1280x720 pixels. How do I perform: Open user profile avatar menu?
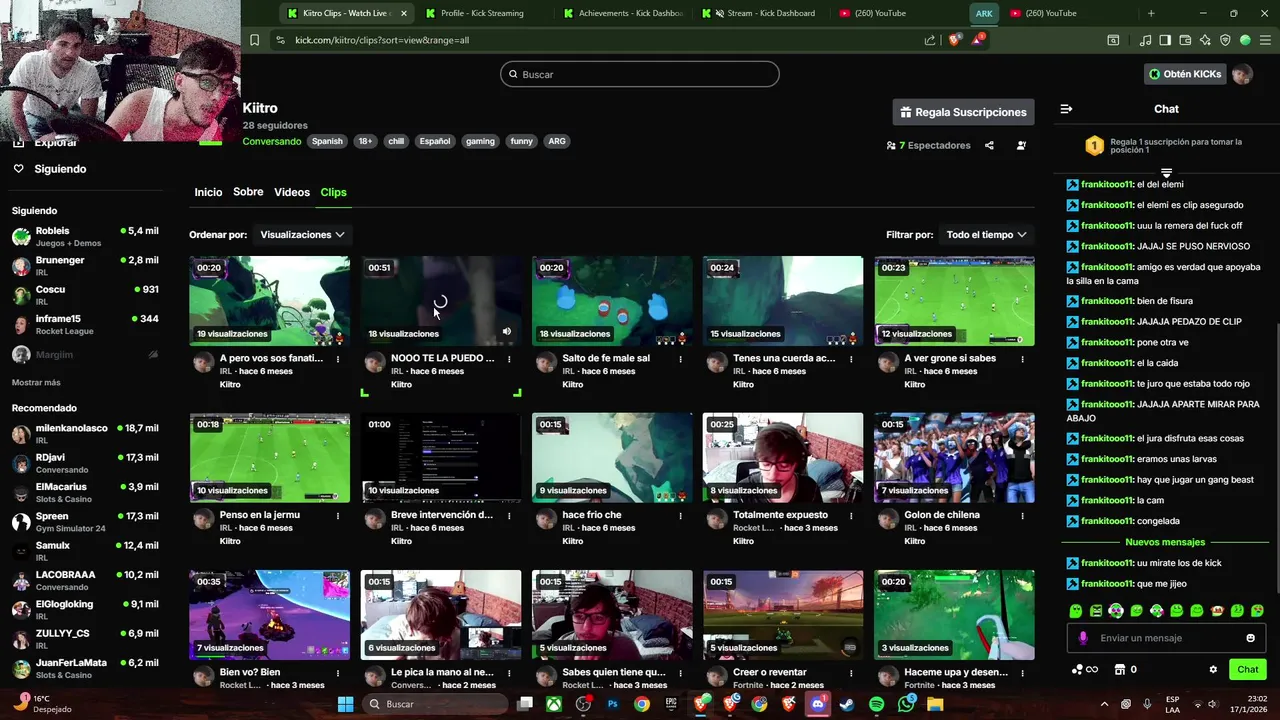click(x=1242, y=74)
